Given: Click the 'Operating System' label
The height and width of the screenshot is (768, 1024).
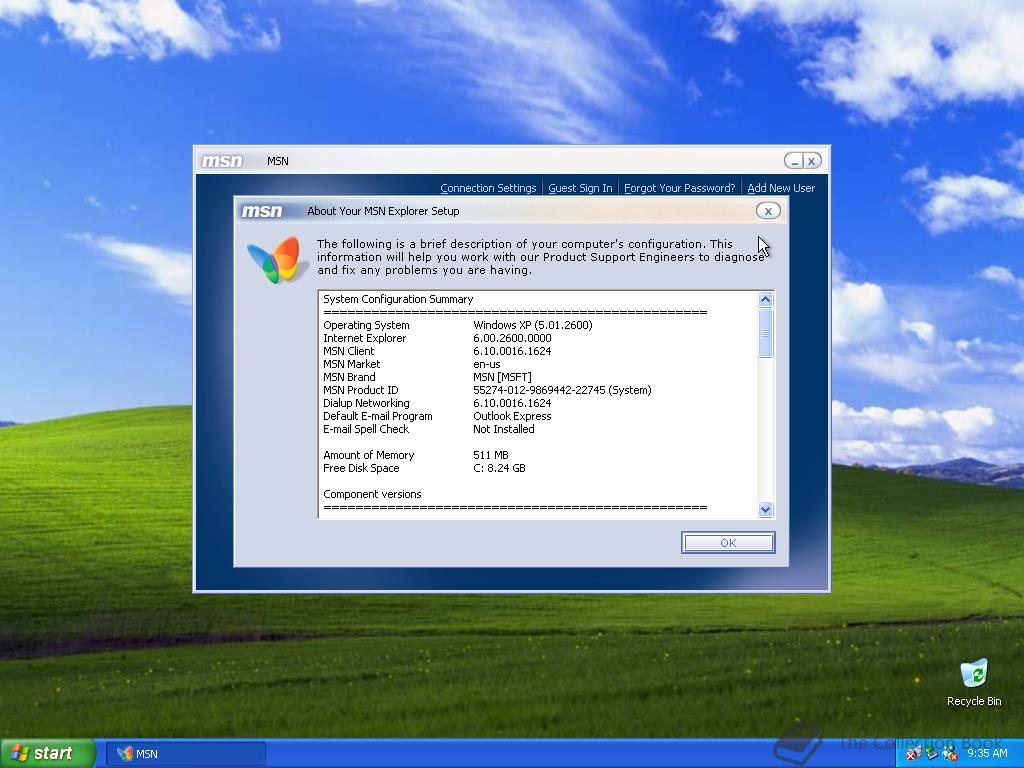Looking at the screenshot, I should click(366, 325).
